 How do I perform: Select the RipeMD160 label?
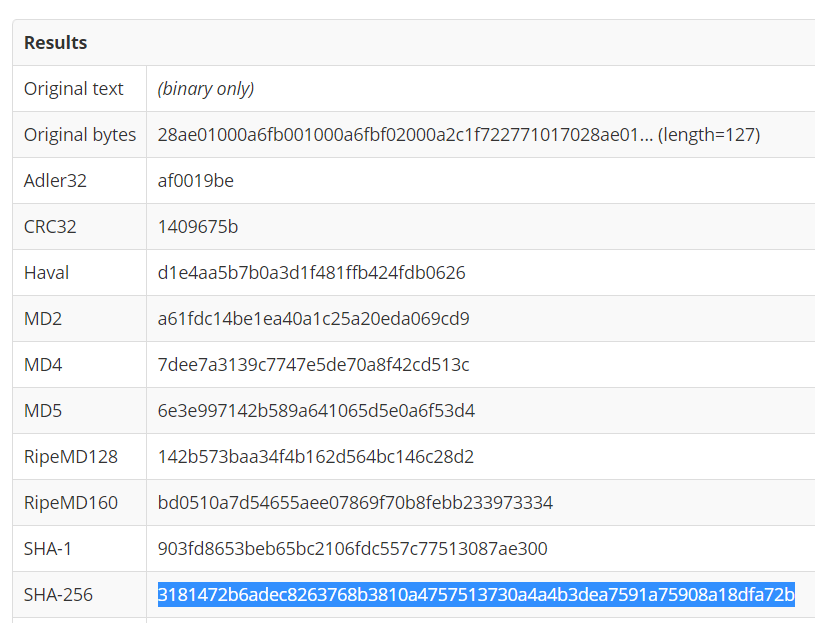[x=71, y=503]
